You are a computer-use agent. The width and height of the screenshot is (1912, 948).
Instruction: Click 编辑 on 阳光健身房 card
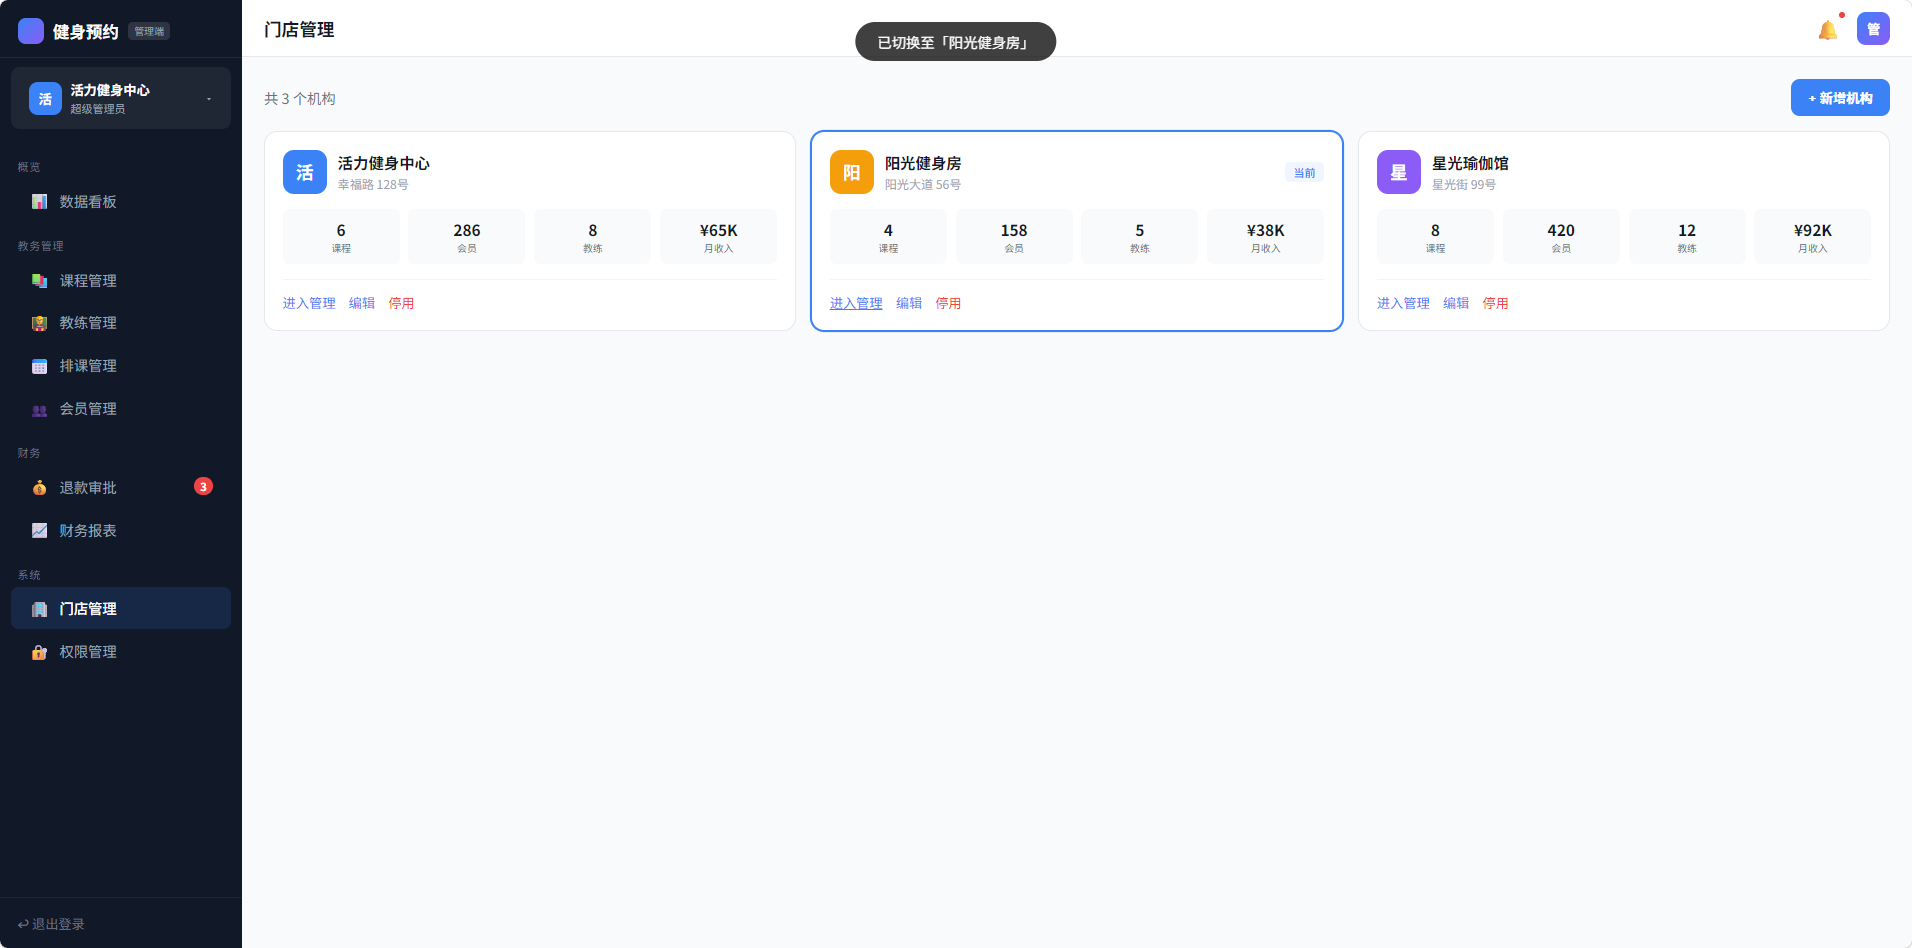(909, 303)
